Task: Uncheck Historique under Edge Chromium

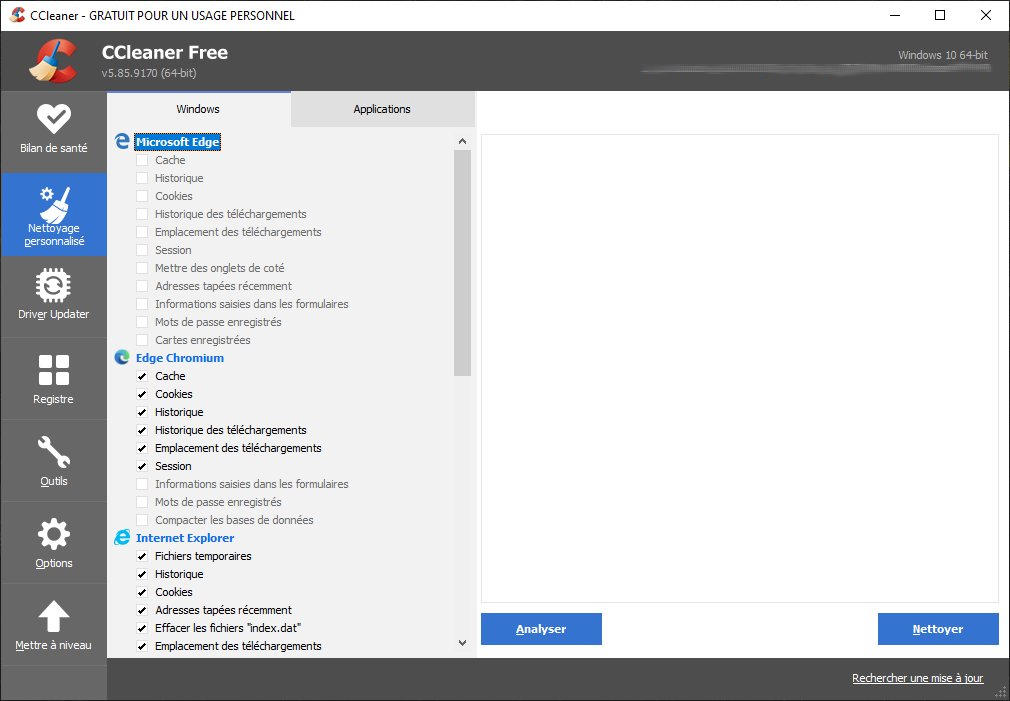Action: [142, 412]
